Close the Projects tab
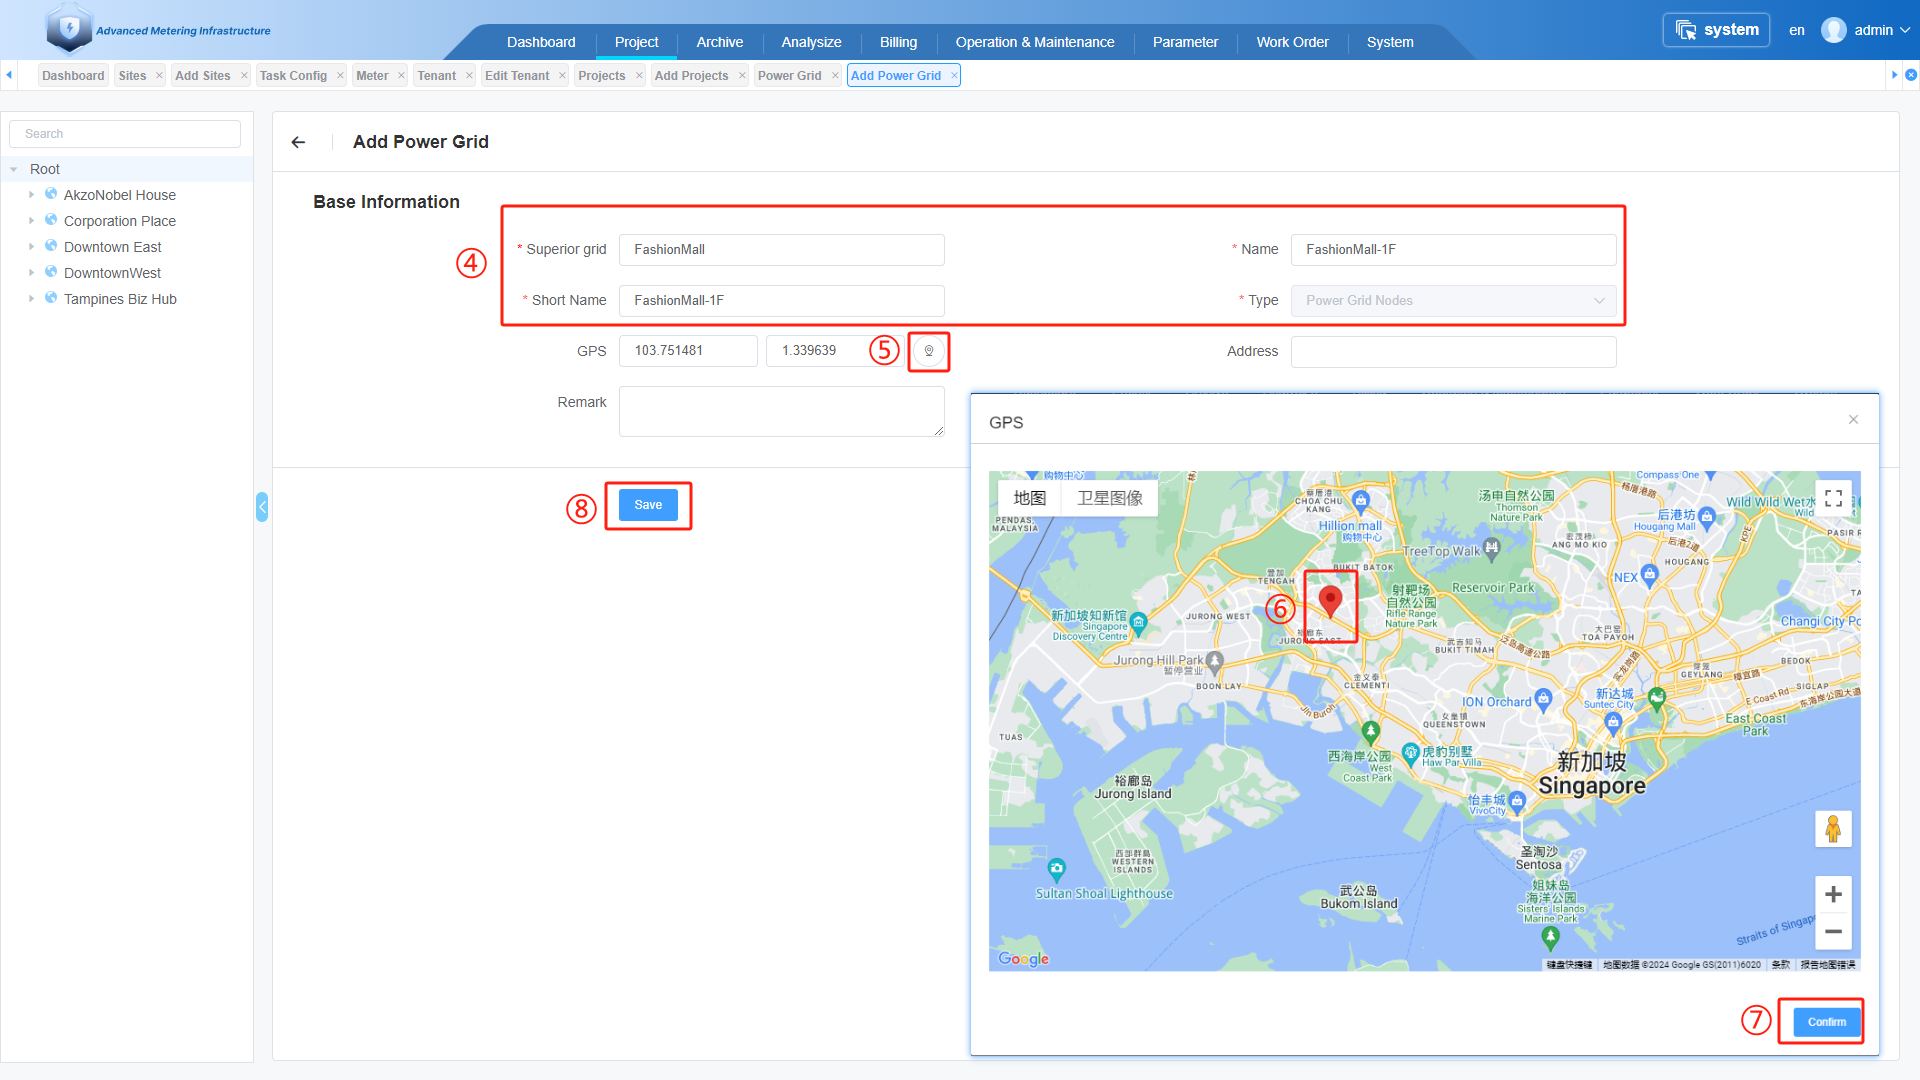The image size is (1920, 1080). [639, 76]
